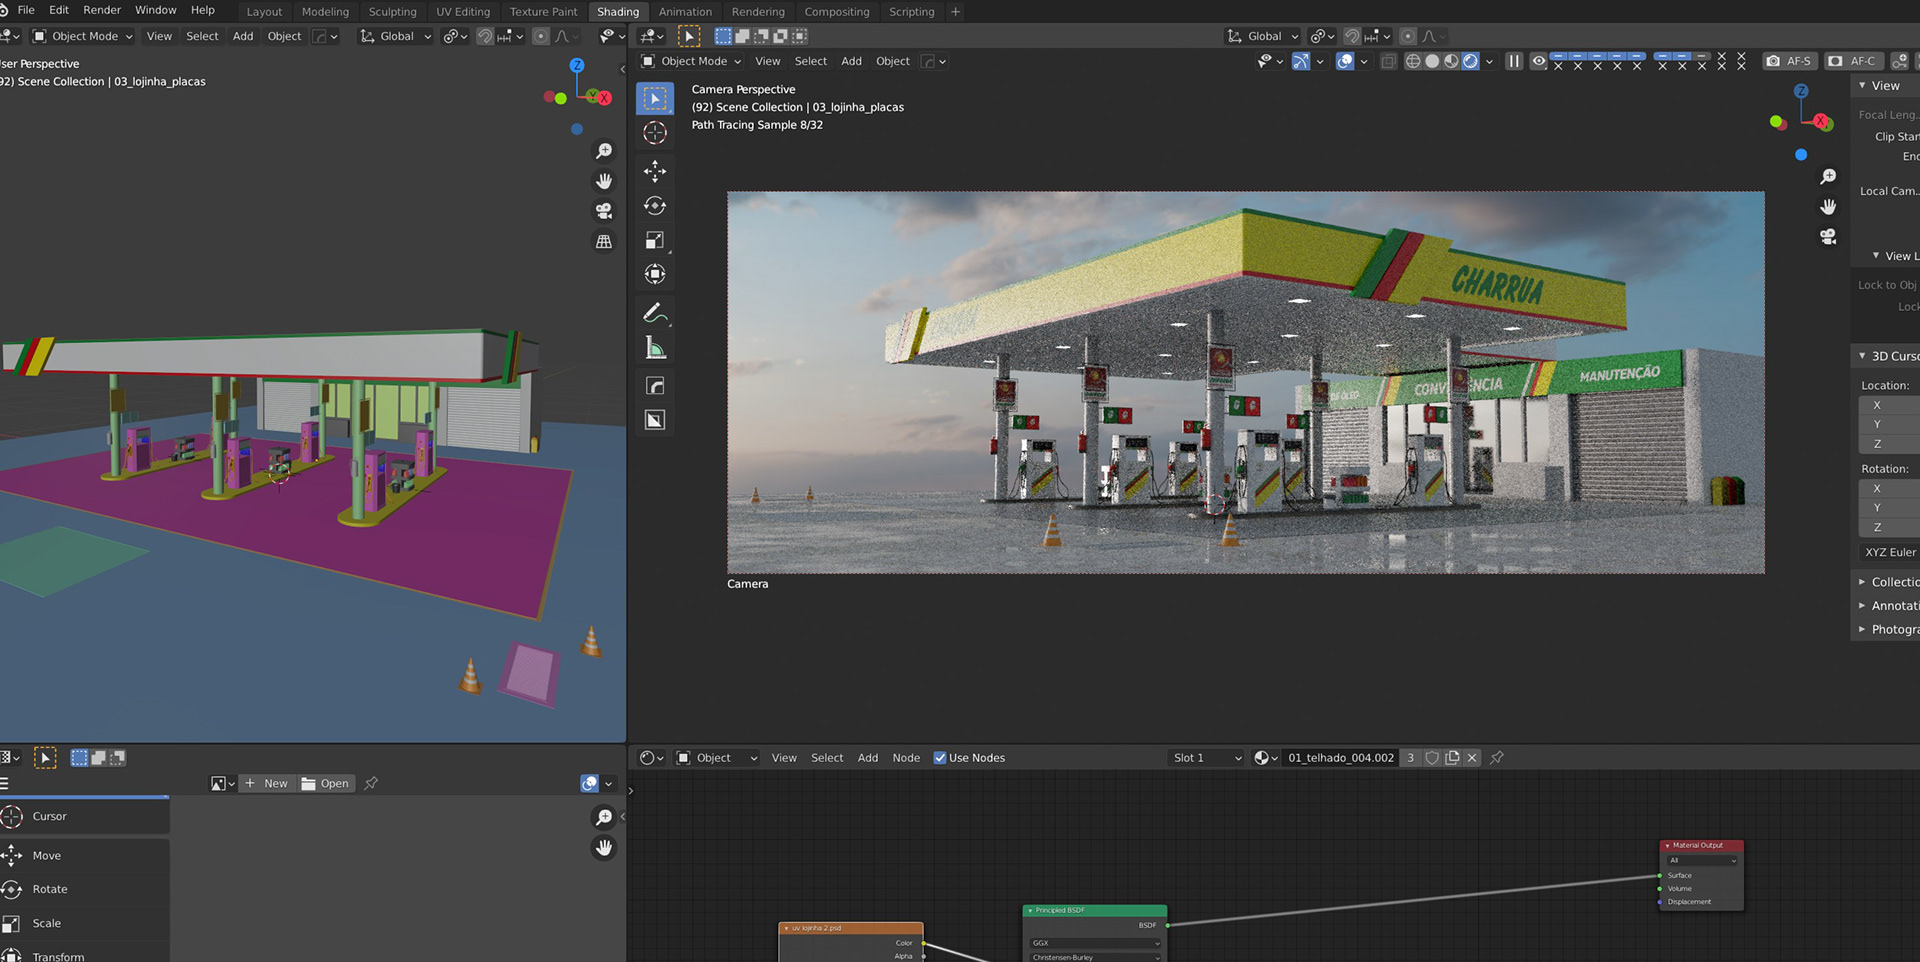Image resolution: width=1920 pixels, height=962 pixels.
Task: Select wireframe shading mode
Action: pos(1413,61)
